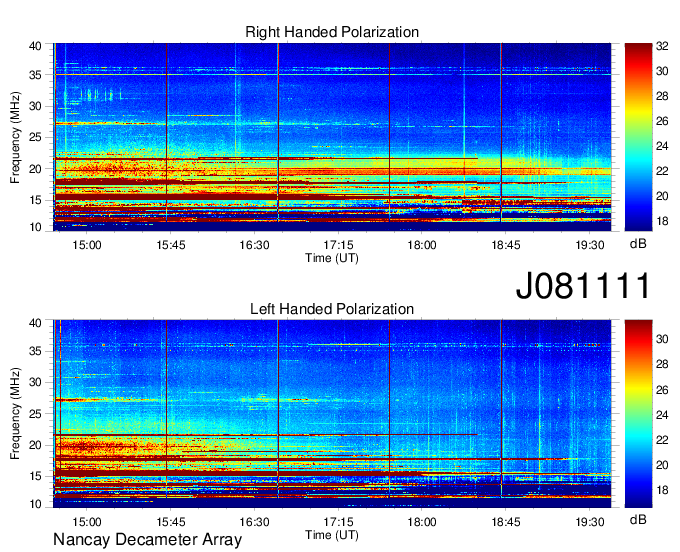Screen dimensions: 680x552
Task: Click the 18:00 tick label on the top plot
Action: pos(422,245)
